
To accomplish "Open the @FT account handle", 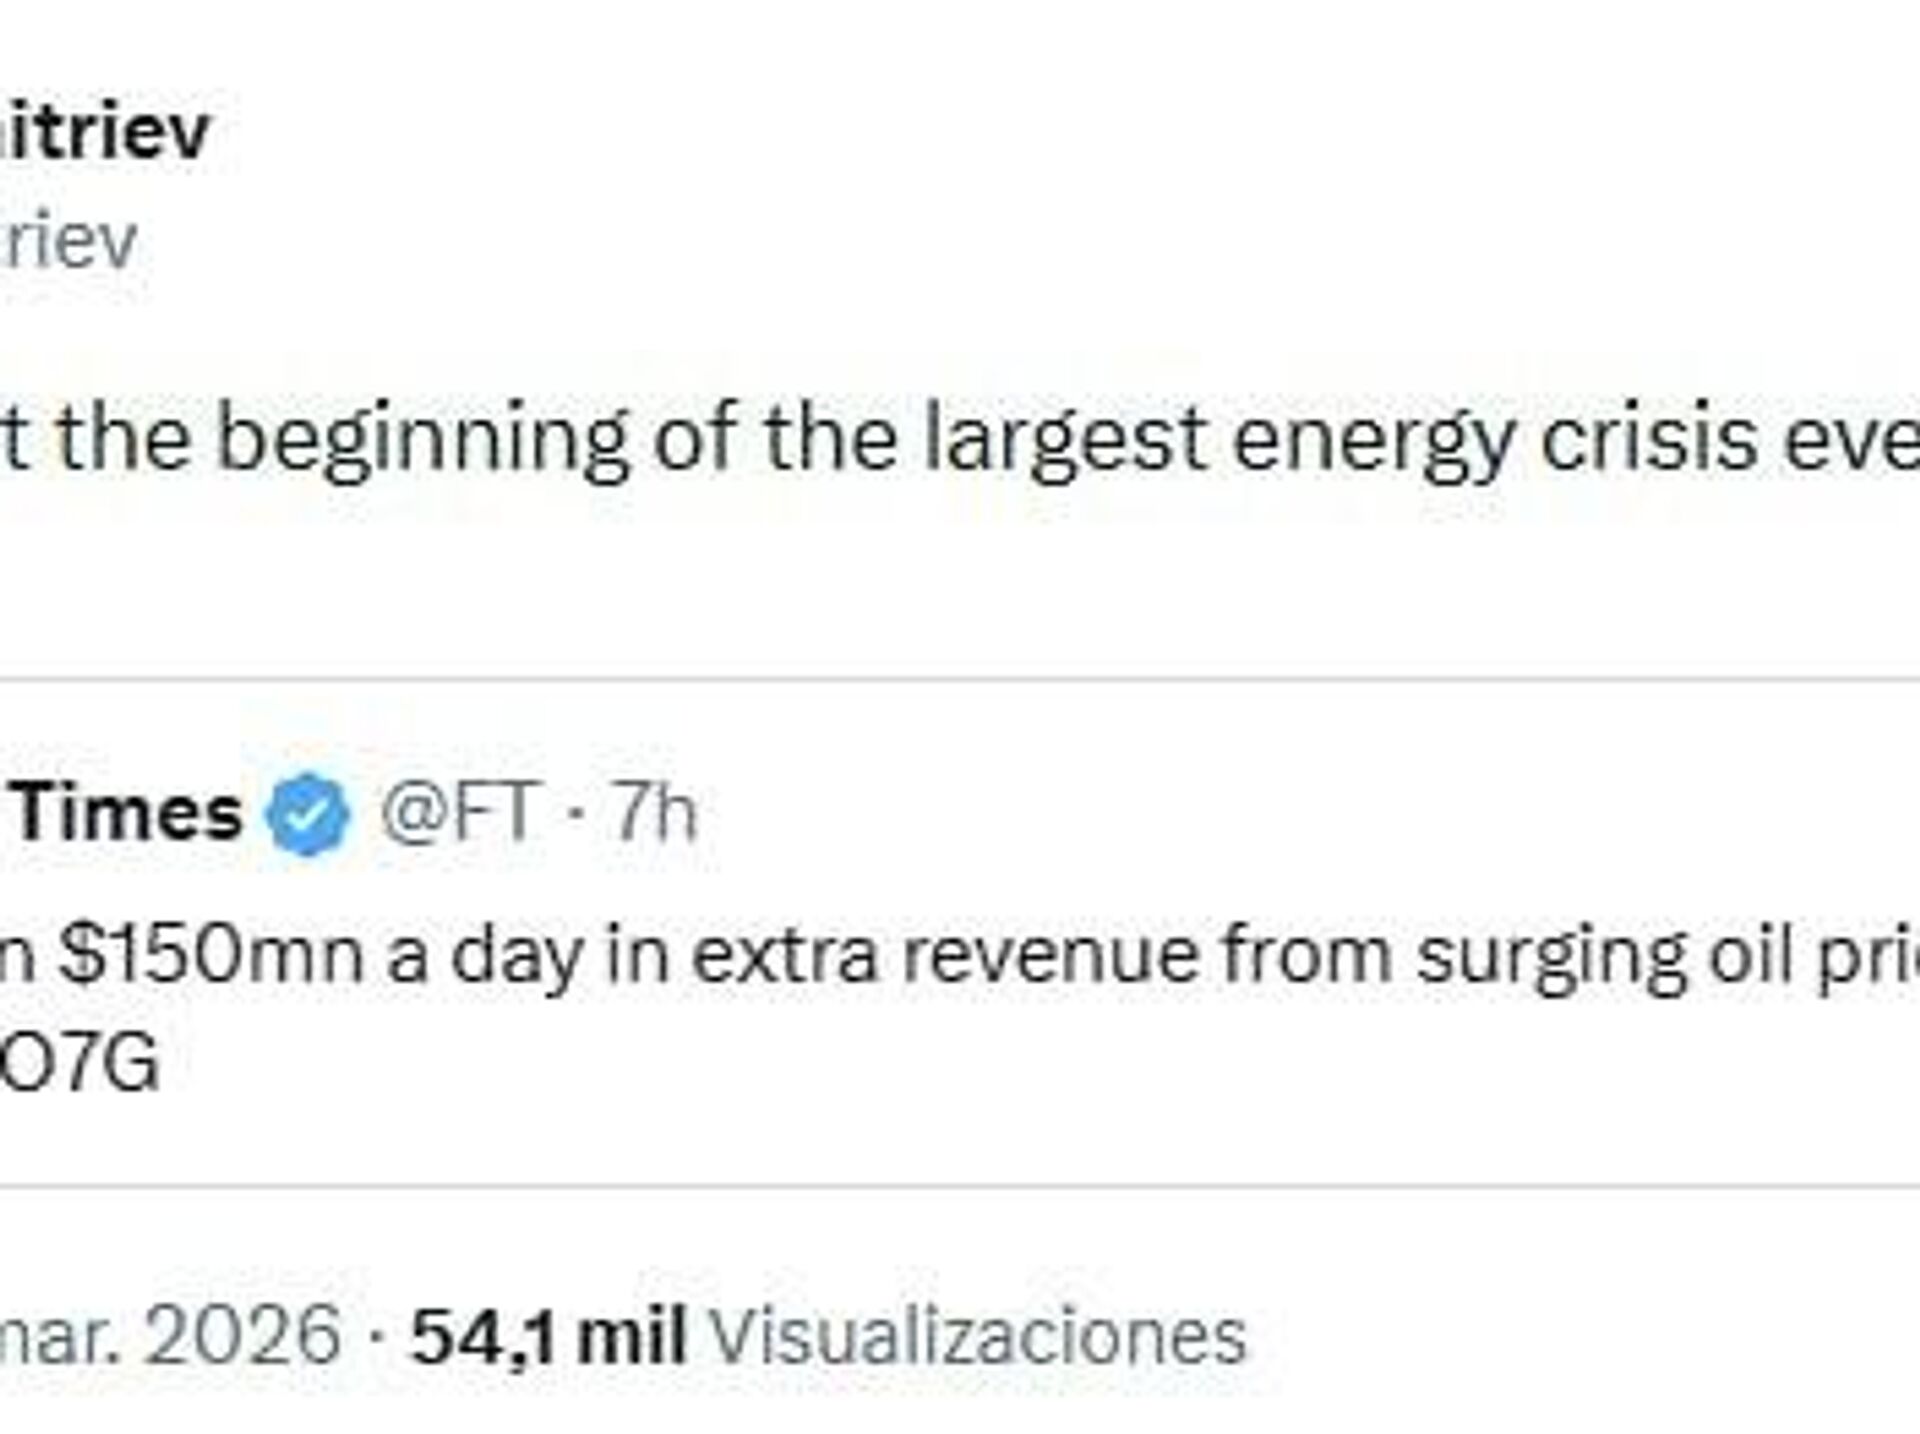I will coord(461,812).
